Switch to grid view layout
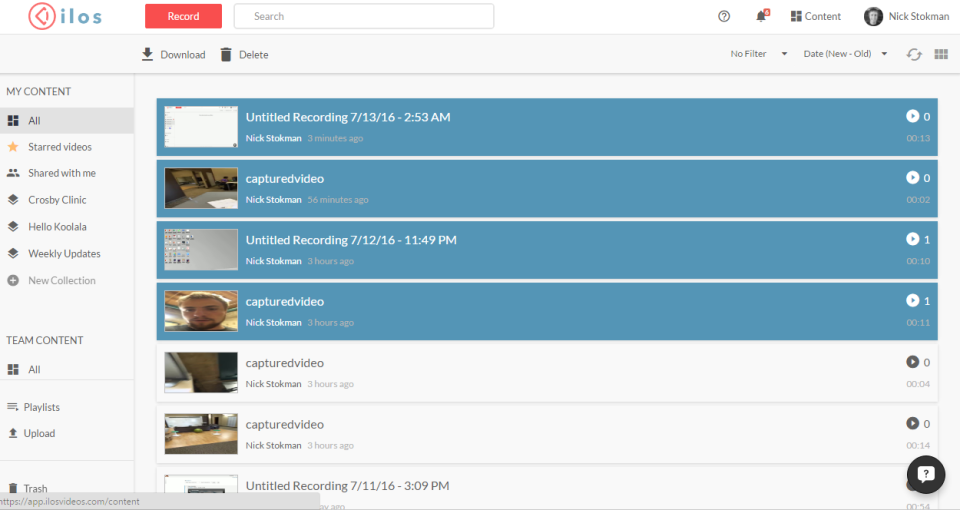 pyautogui.click(x=940, y=54)
